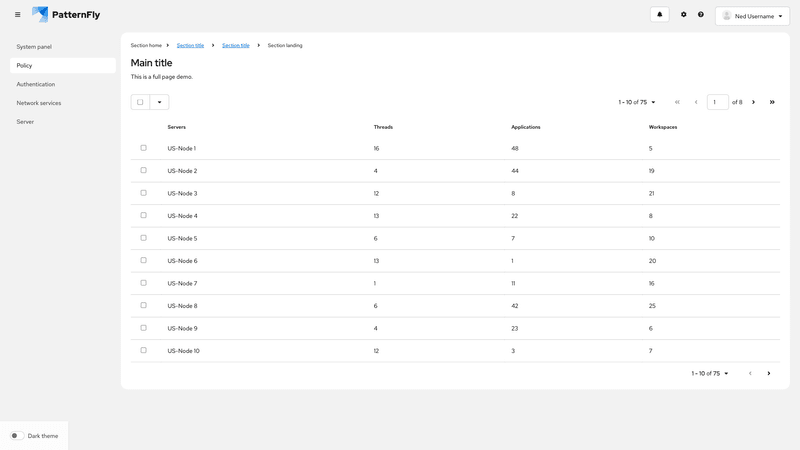Viewport: 800px width, 450px height.
Task: Click the Servers column header
Action: 177,127
